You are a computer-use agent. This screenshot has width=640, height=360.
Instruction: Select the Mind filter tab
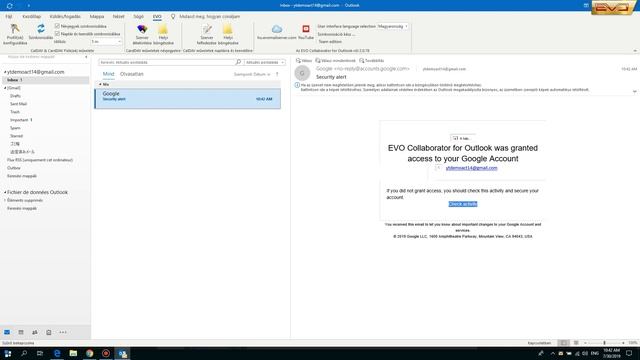tap(108, 74)
